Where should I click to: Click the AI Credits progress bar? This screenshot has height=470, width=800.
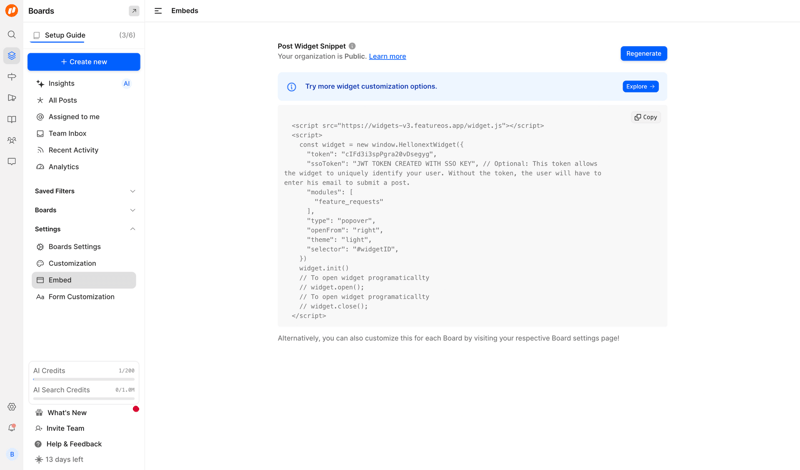click(84, 379)
